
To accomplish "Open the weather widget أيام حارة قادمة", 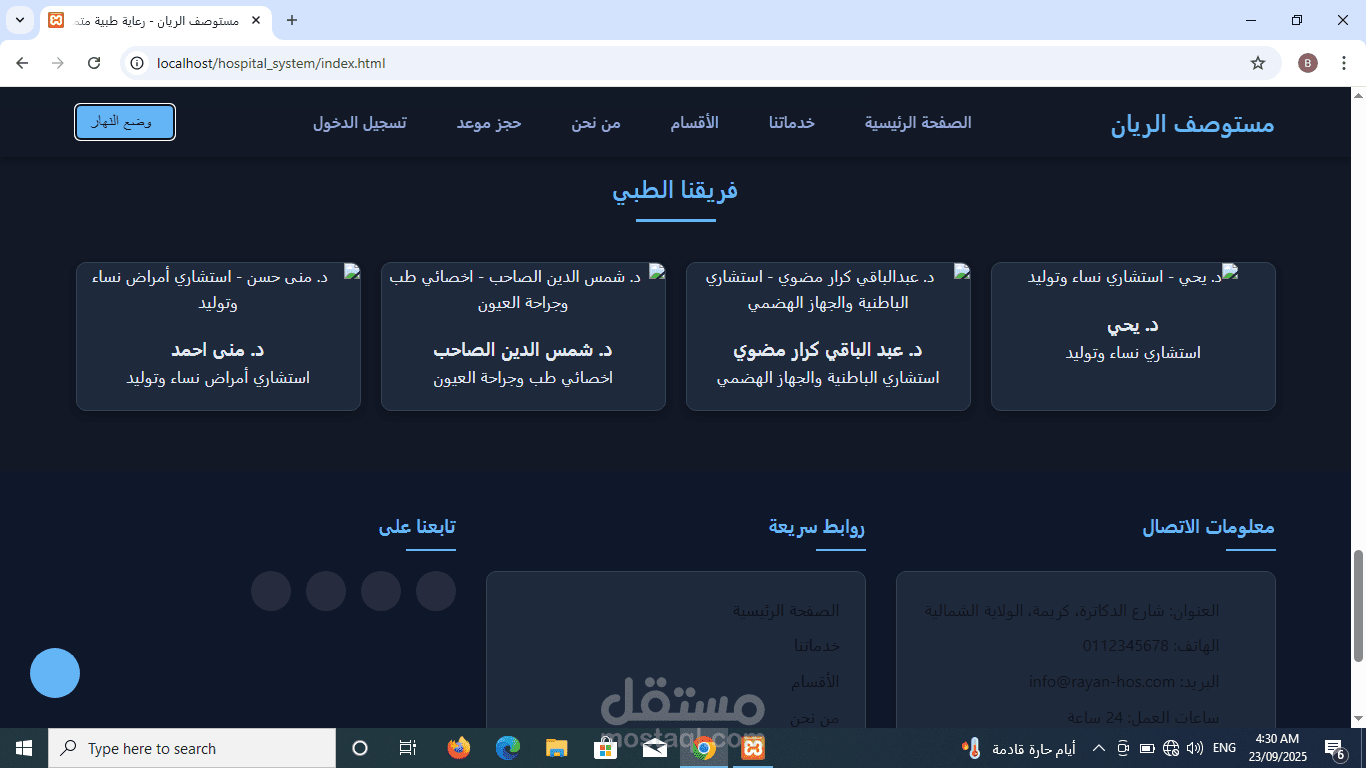I will click(1020, 748).
